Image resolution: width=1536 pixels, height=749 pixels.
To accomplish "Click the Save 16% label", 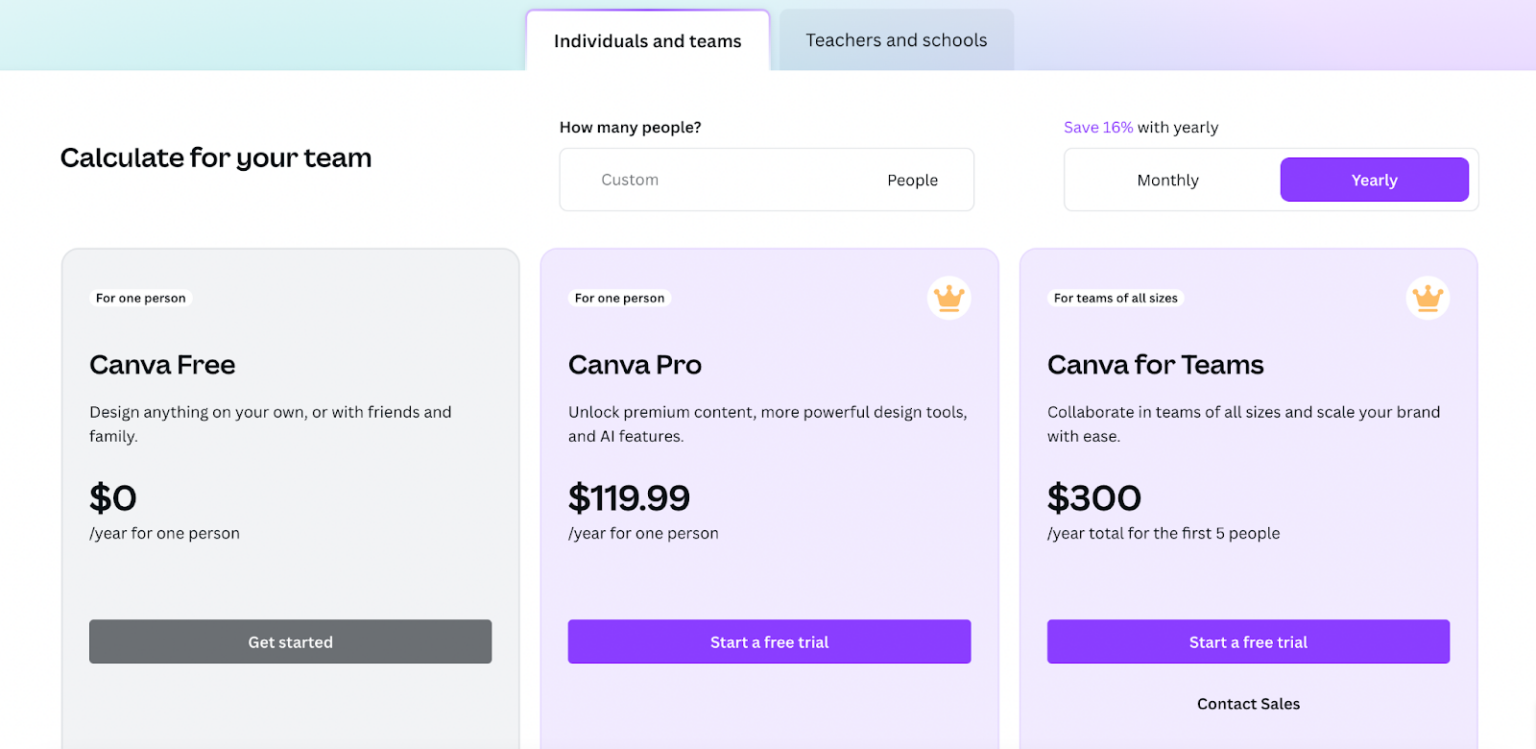I will point(1098,127).
